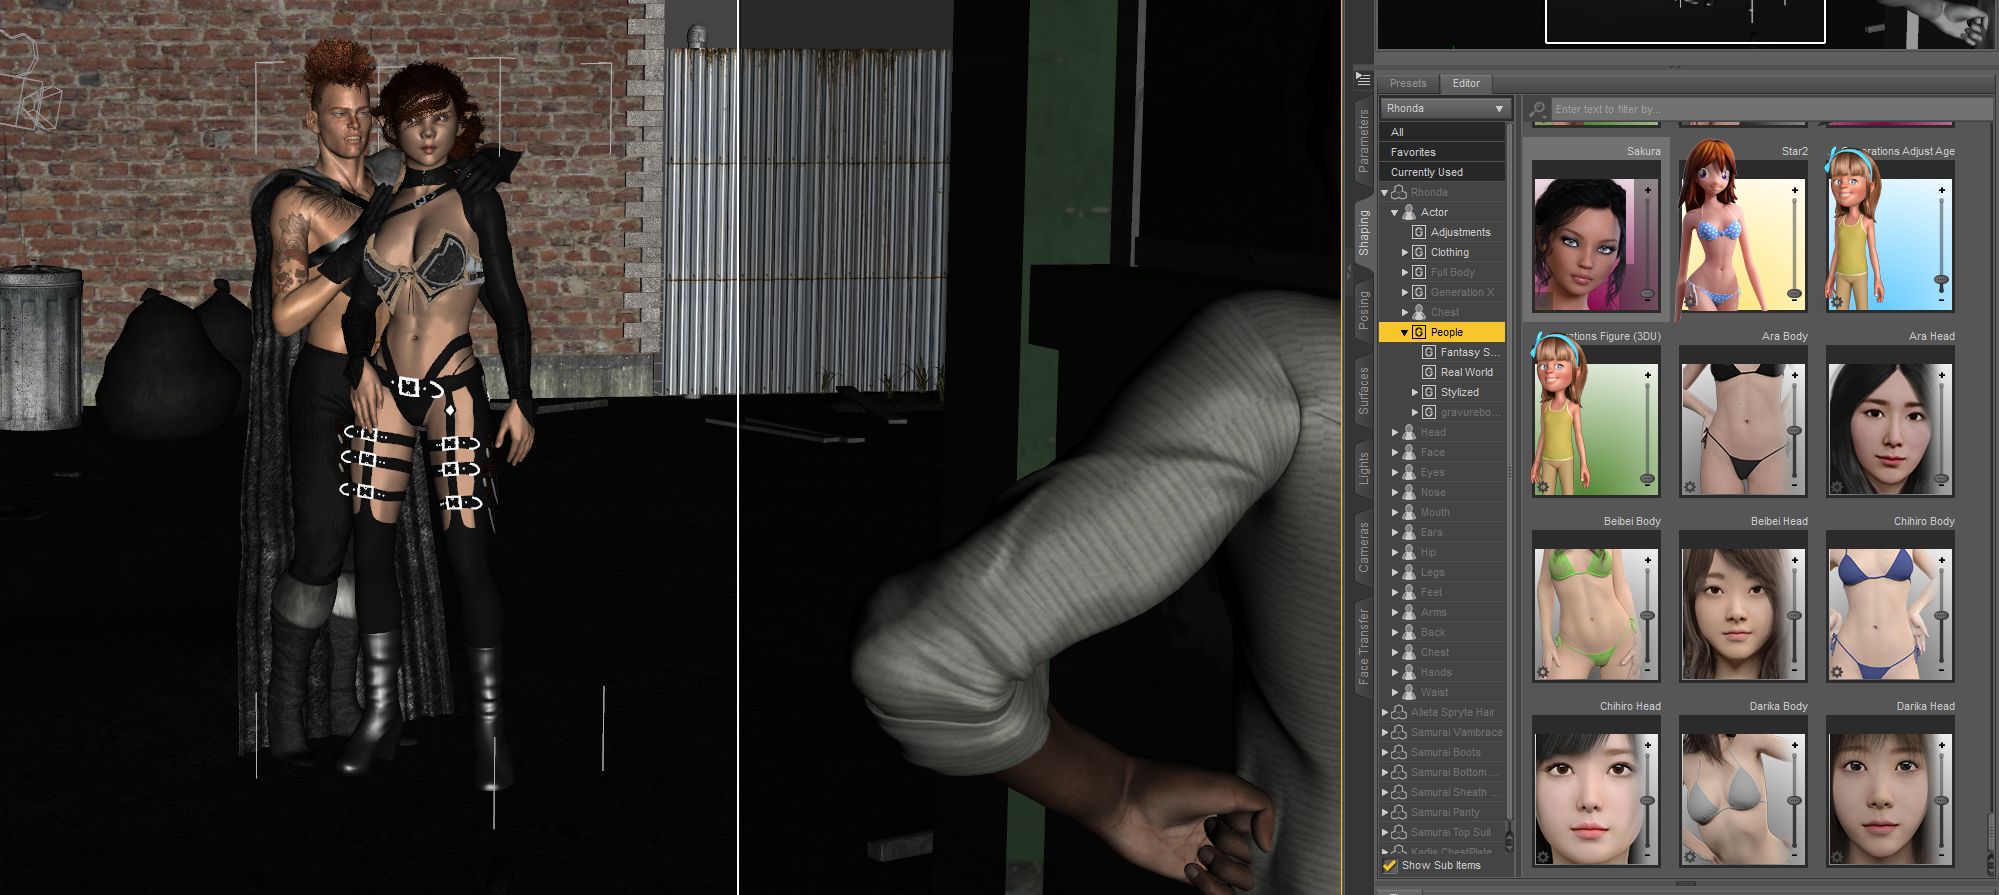
Task: Open gear settings on Darika Head card
Action: [x=1836, y=857]
